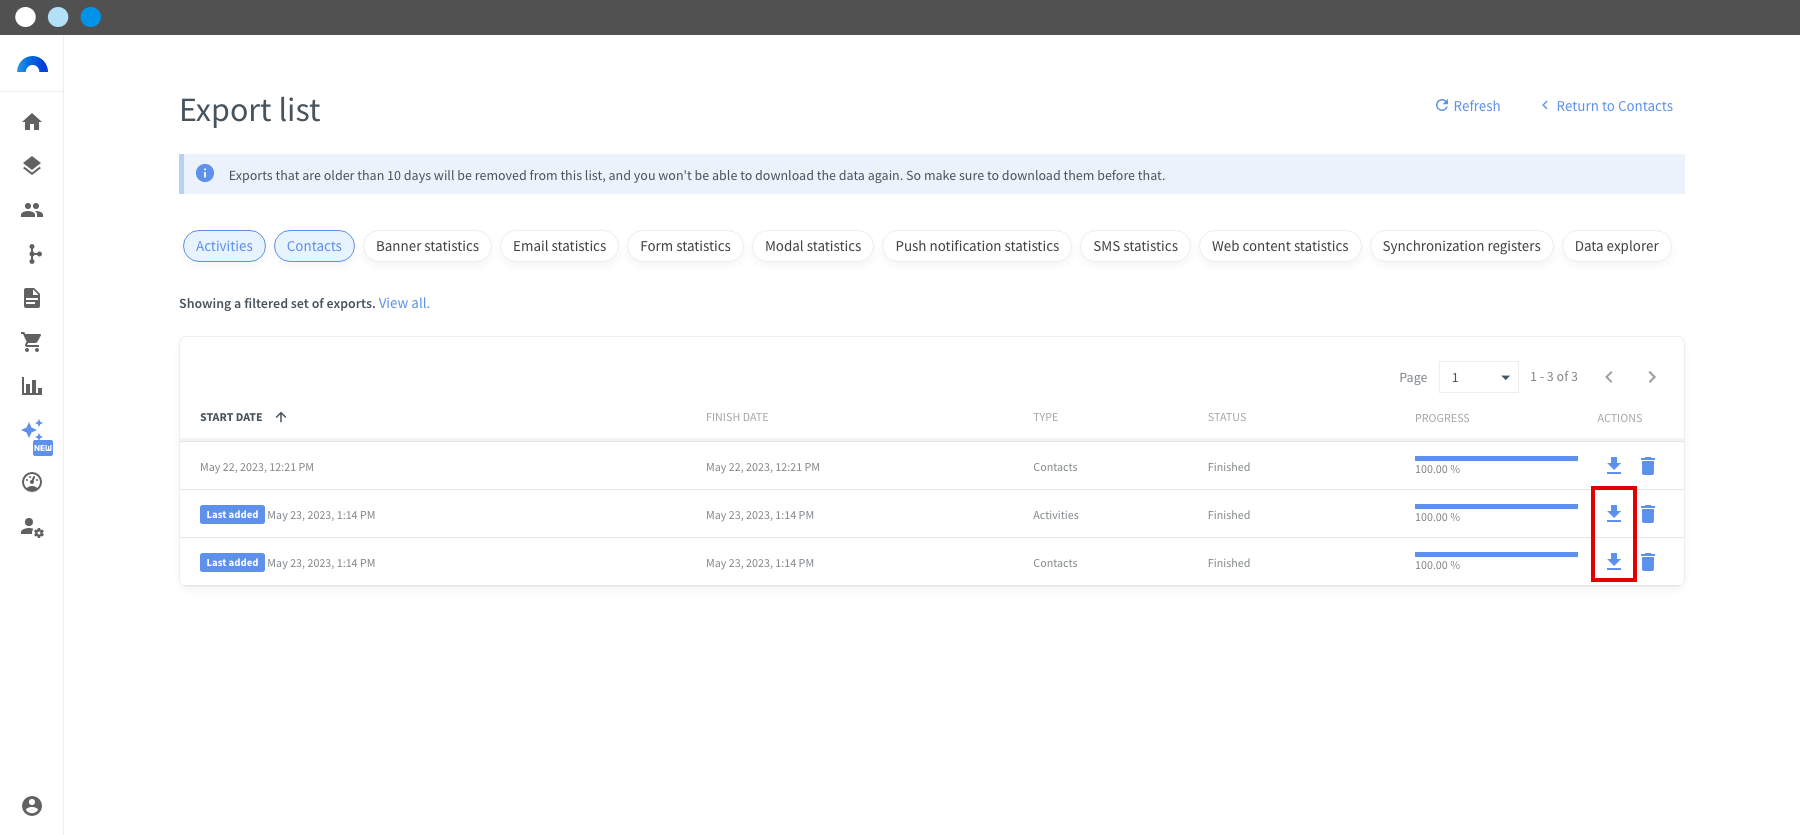The width and height of the screenshot is (1800, 835).
Task: Open the bar chart analytics sidebar icon
Action: click(x=32, y=386)
